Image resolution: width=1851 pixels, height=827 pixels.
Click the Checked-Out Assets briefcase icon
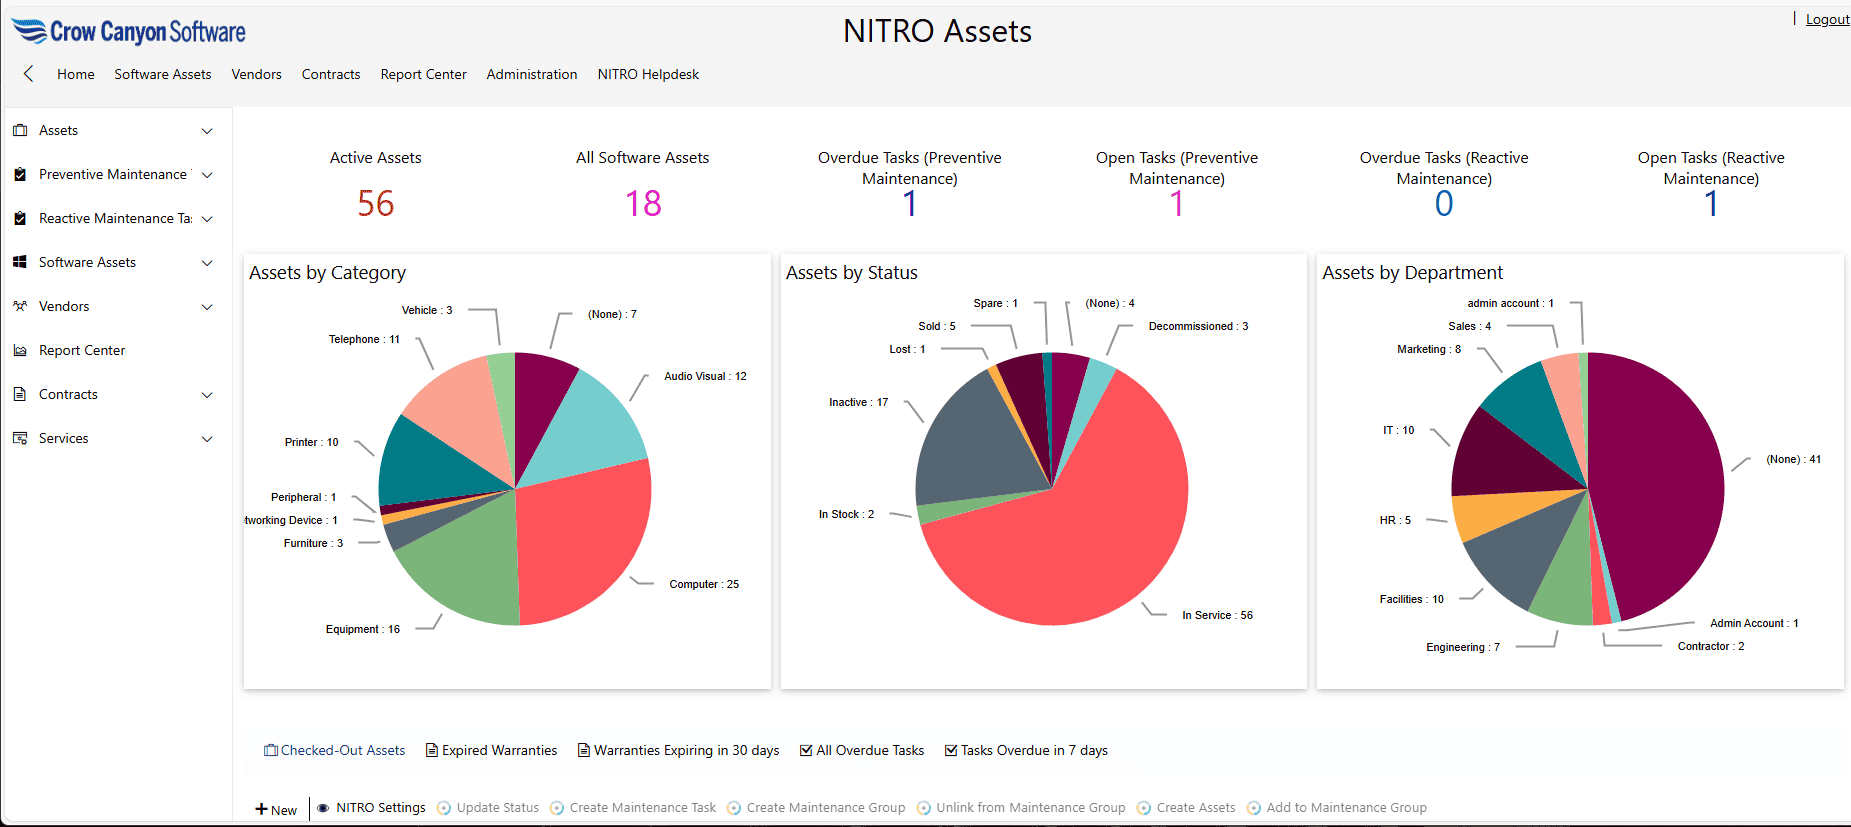[x=271, y=750]
